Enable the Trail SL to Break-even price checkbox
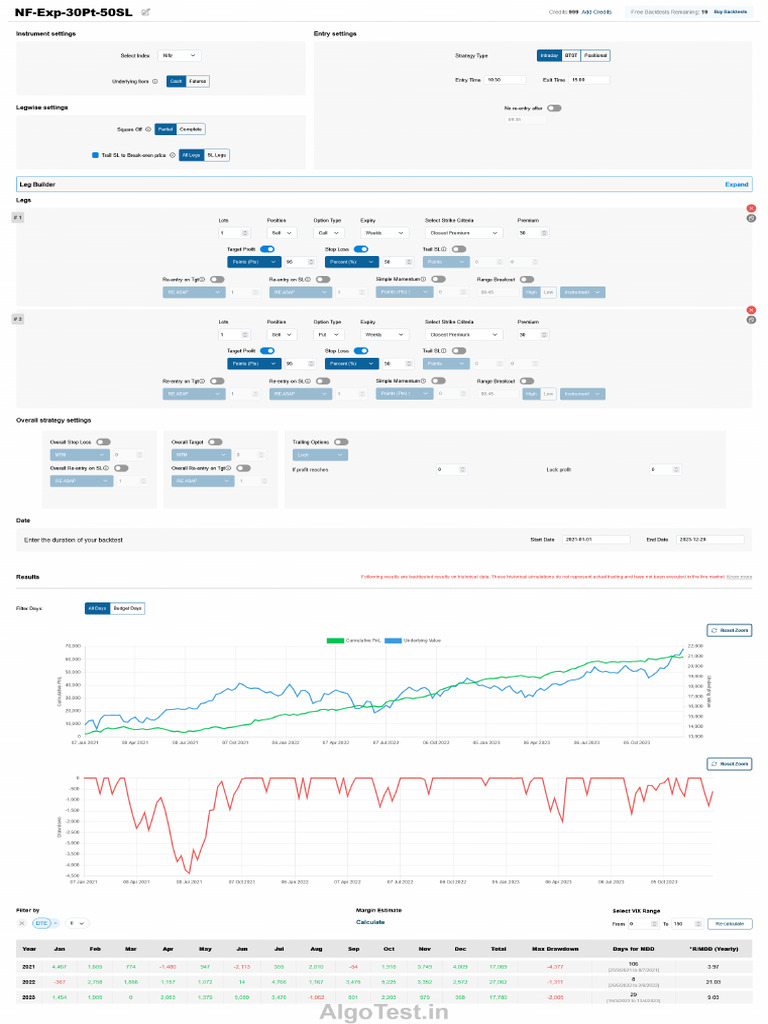The height and width of the screenshot is (1024, 768). 95,155
